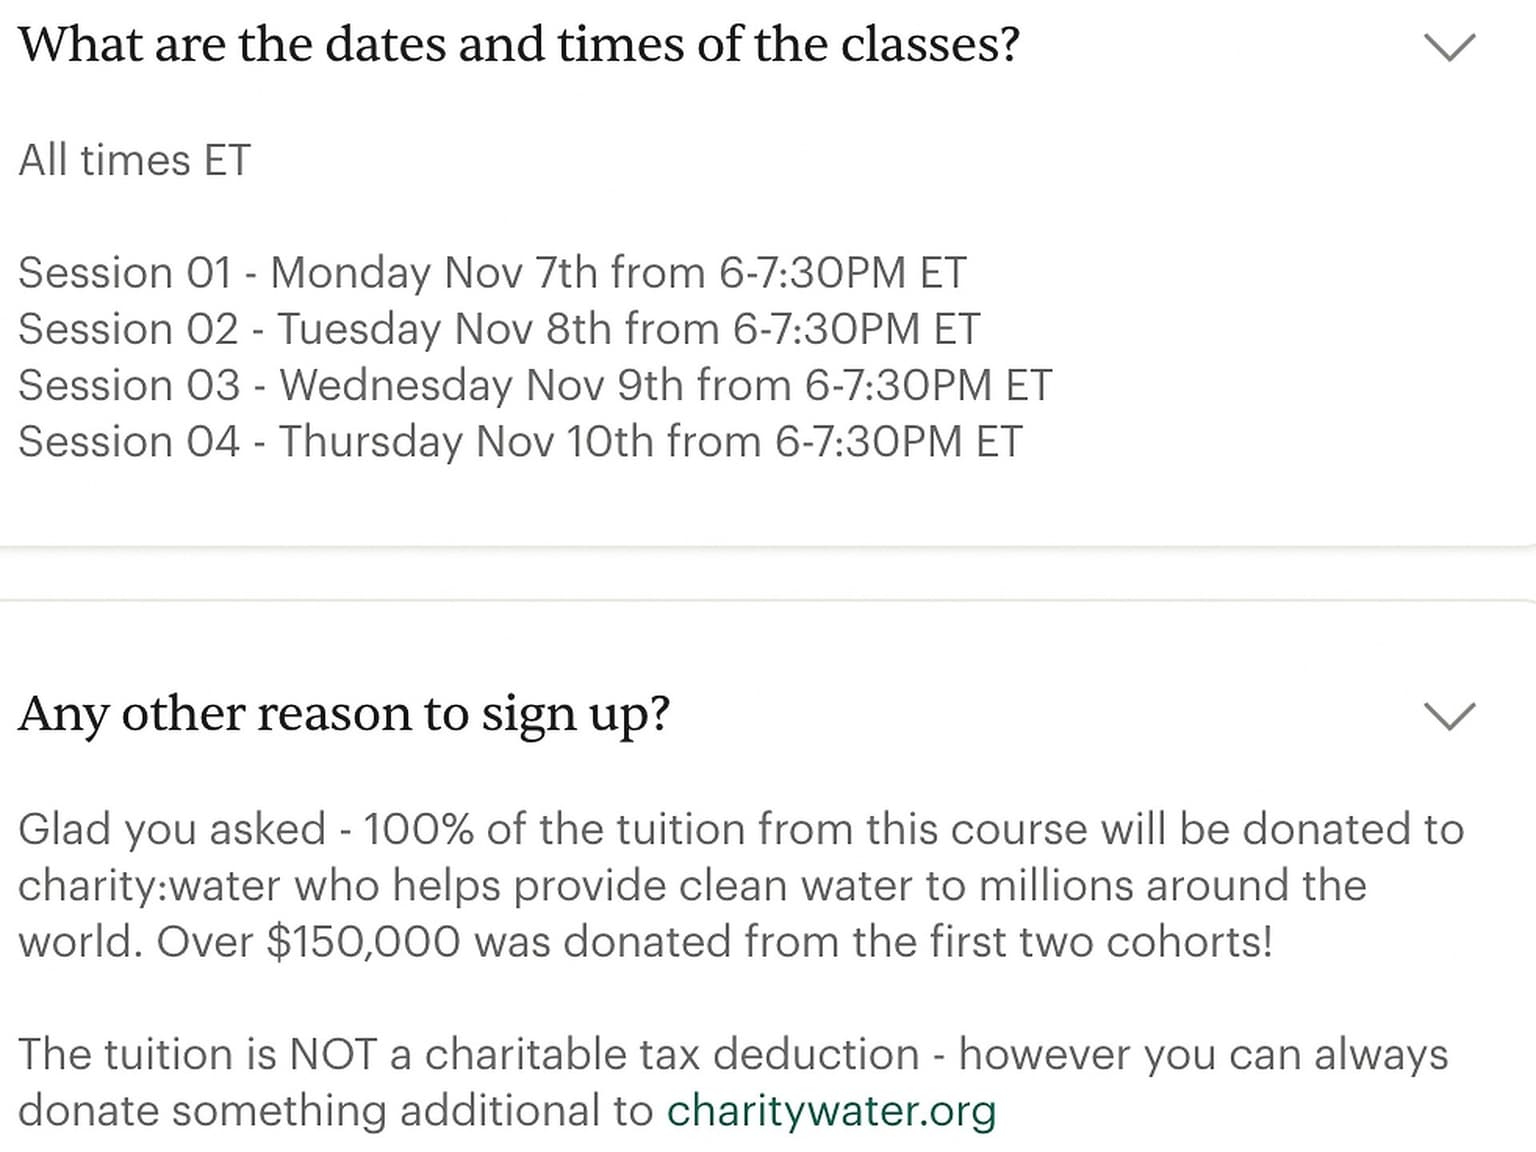Click the 'charitable tax deduction' phrase
Image resolution: width=1536 pixels, height=1152 pixels.
pyautogui.click(x=672, y=1055)
